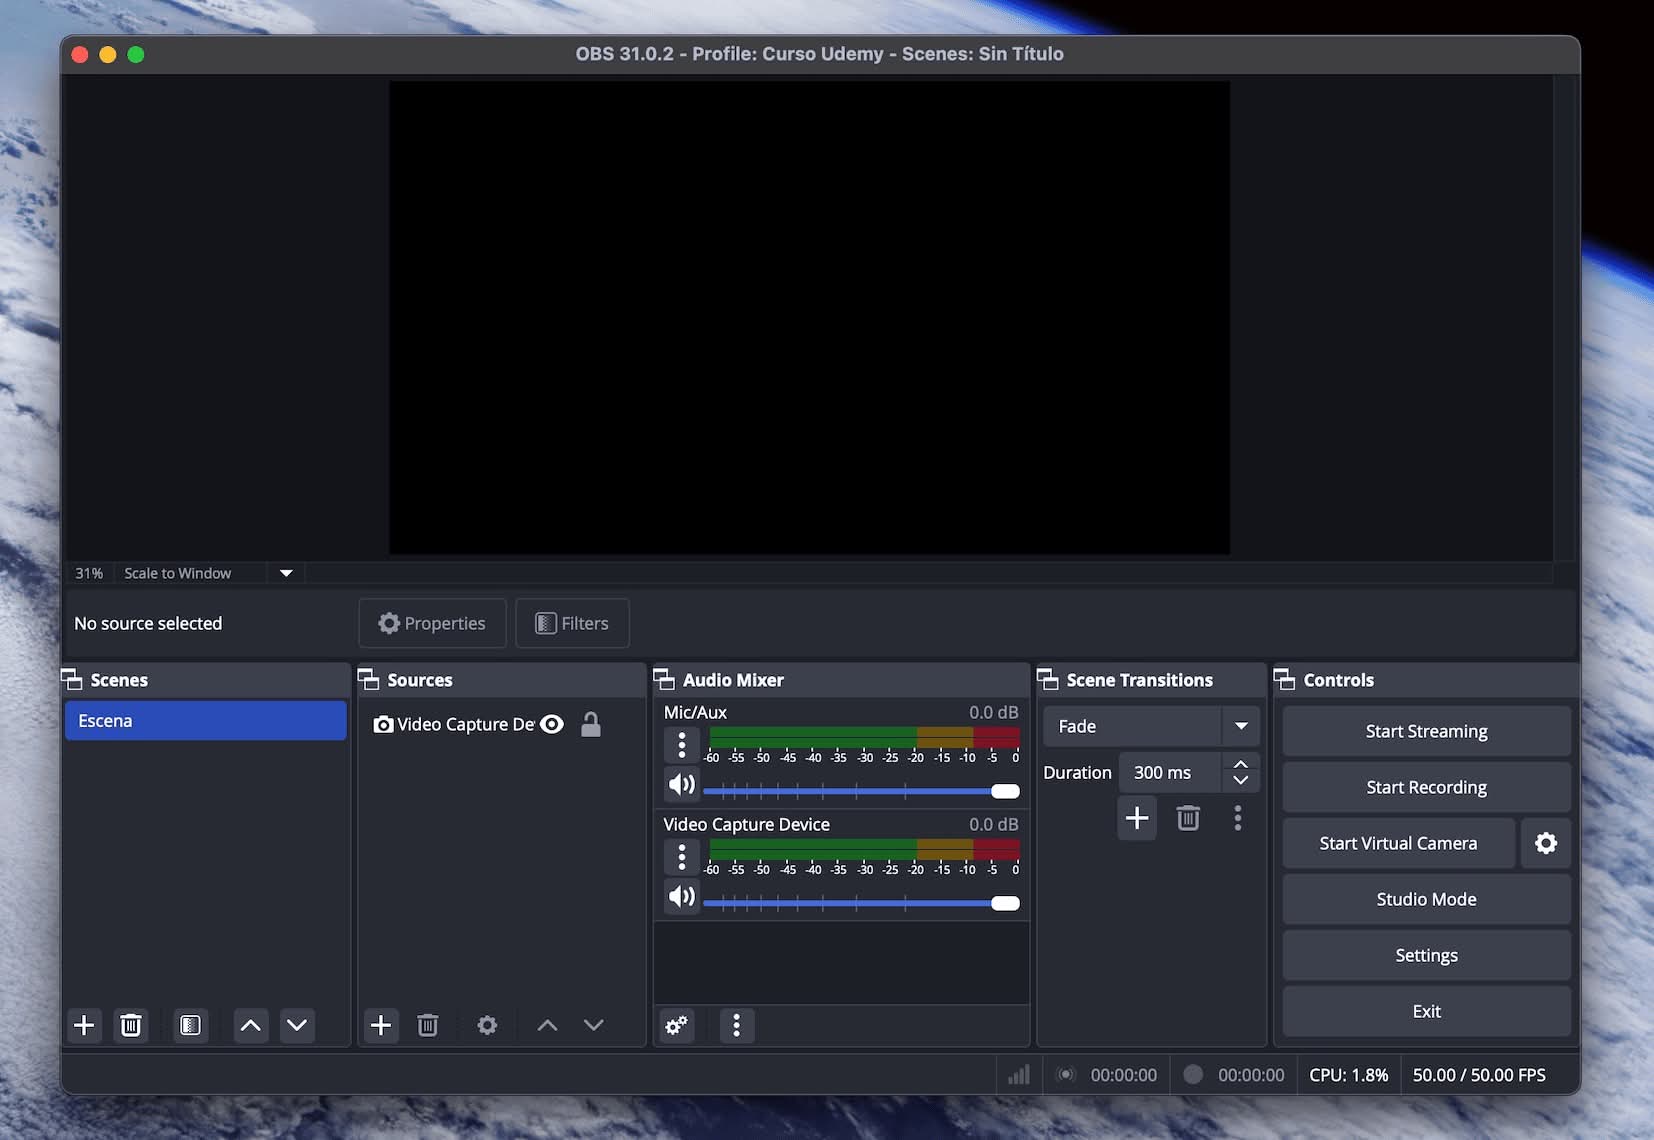Open preview scaling dropdown arrow
1654x1140 pixels.
tap(286, 573)
